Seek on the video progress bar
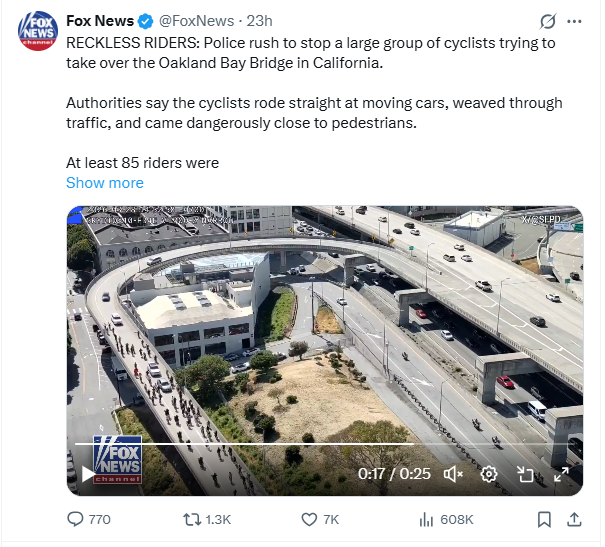605x547 pixels. point(324,444)
